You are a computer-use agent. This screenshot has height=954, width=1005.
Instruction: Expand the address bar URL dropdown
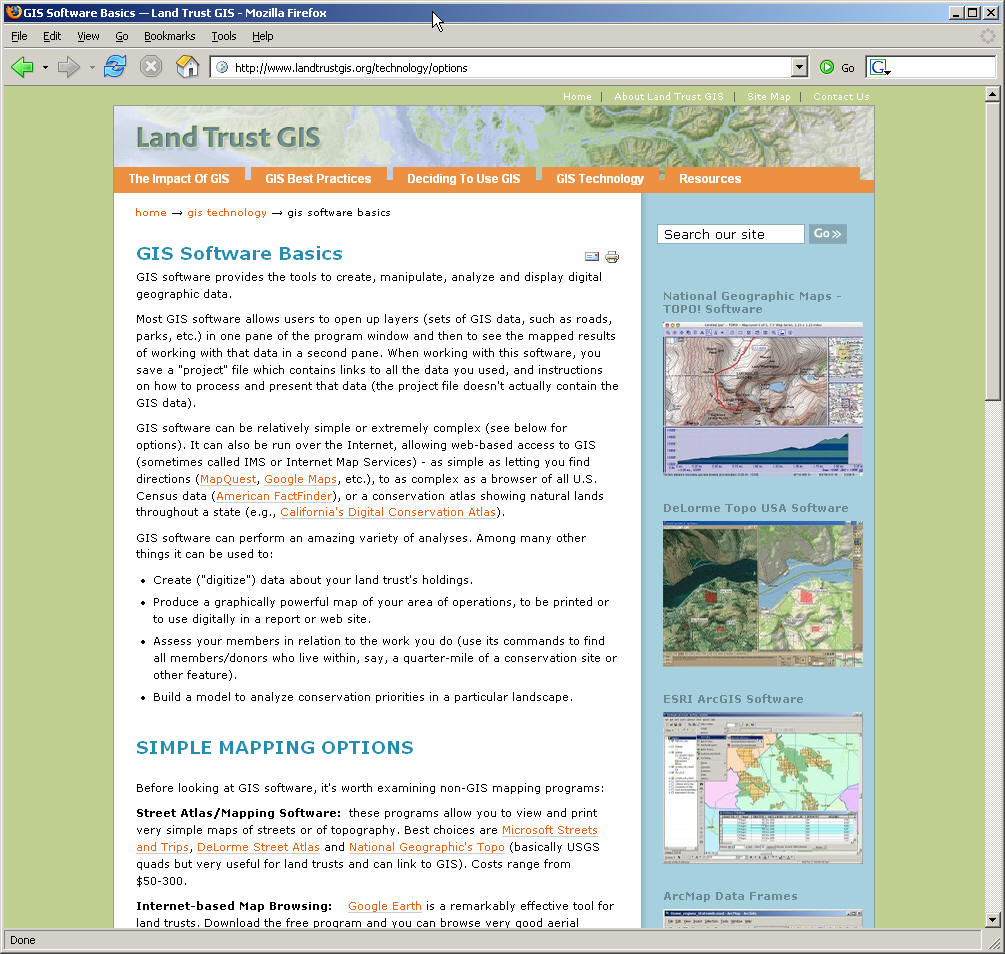pyautogui.click(x=799, y=67)
